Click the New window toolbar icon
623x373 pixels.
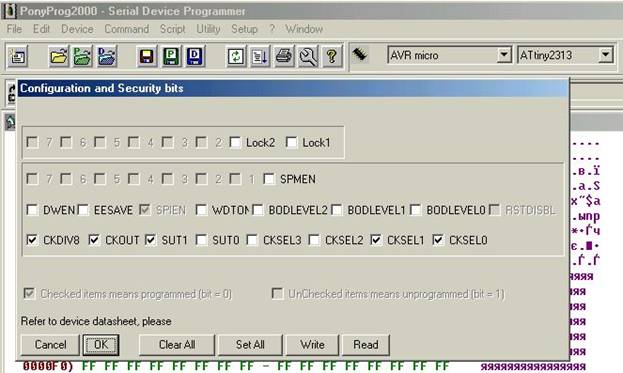[17, 56]
